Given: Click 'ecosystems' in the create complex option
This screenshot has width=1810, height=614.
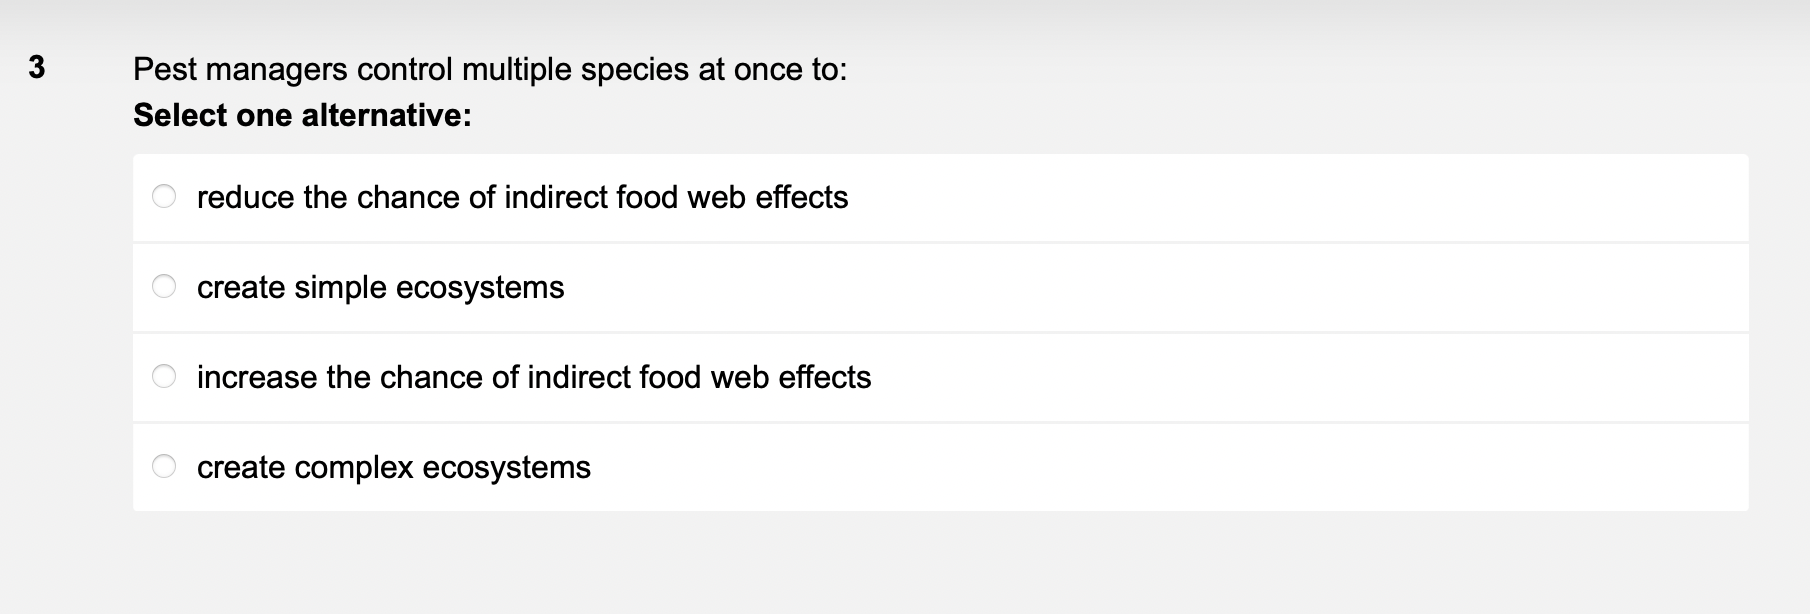Looking at the screenshot, I should pyautogui.click(x=506, y=467).
